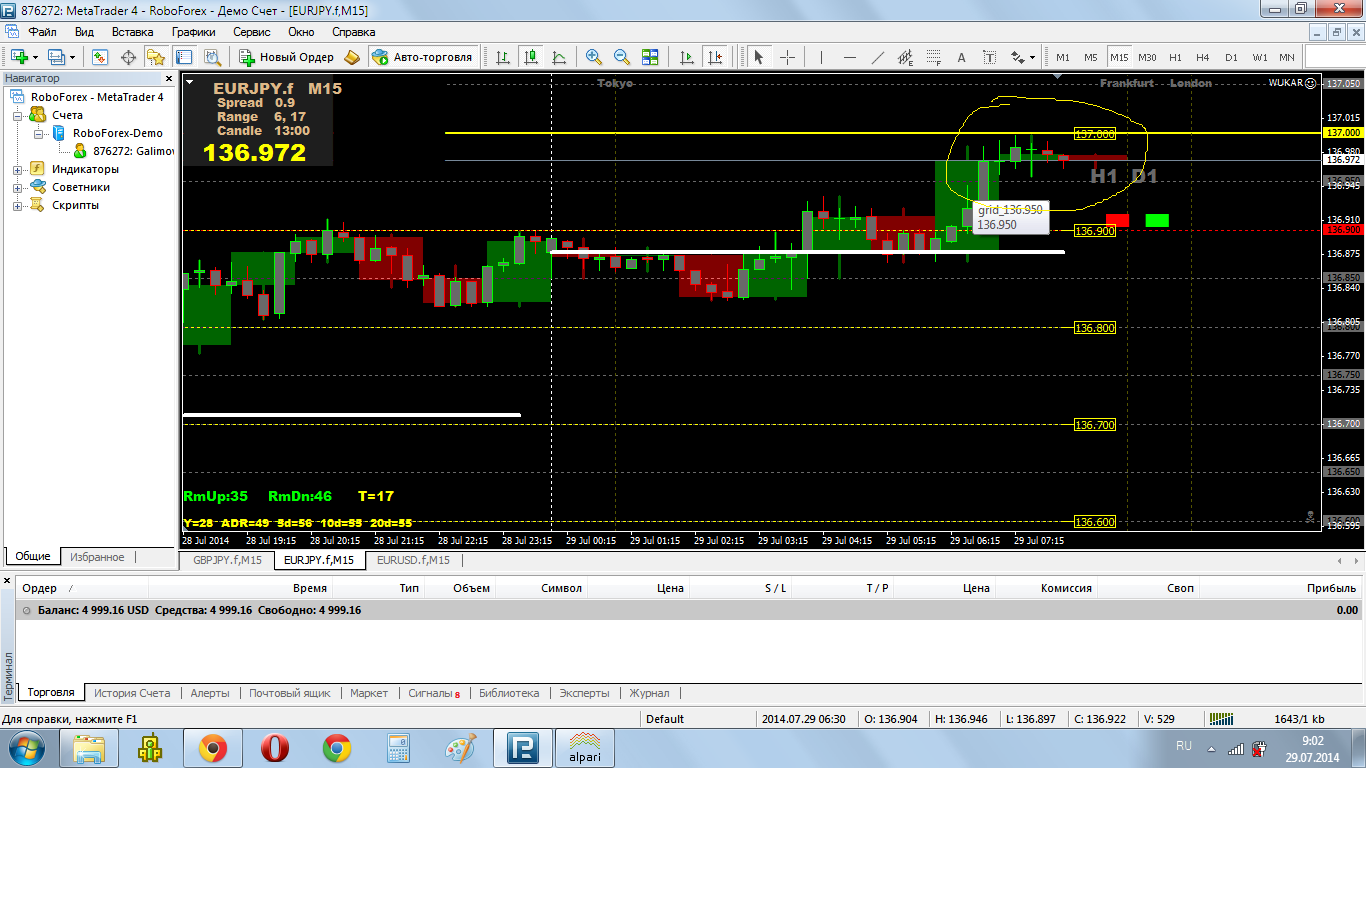Switch to H1 timeframe

click(x=1175, y=57)
